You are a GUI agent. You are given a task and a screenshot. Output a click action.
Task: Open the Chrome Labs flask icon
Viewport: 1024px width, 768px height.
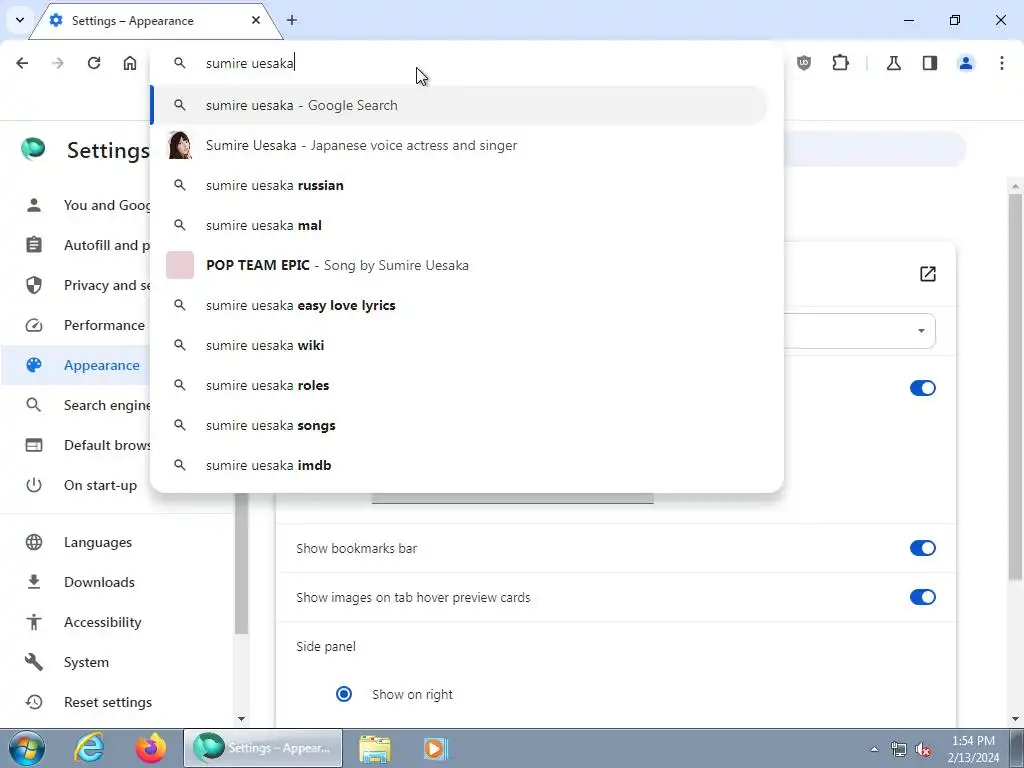(893, 63)
